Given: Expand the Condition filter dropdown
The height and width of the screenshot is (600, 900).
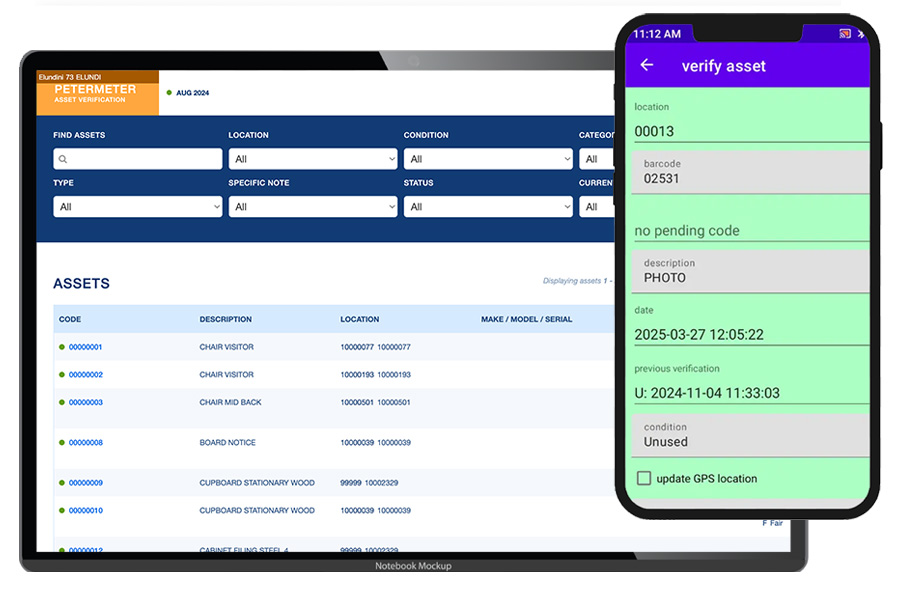Looking at the screenshot, I should [487, 159].
